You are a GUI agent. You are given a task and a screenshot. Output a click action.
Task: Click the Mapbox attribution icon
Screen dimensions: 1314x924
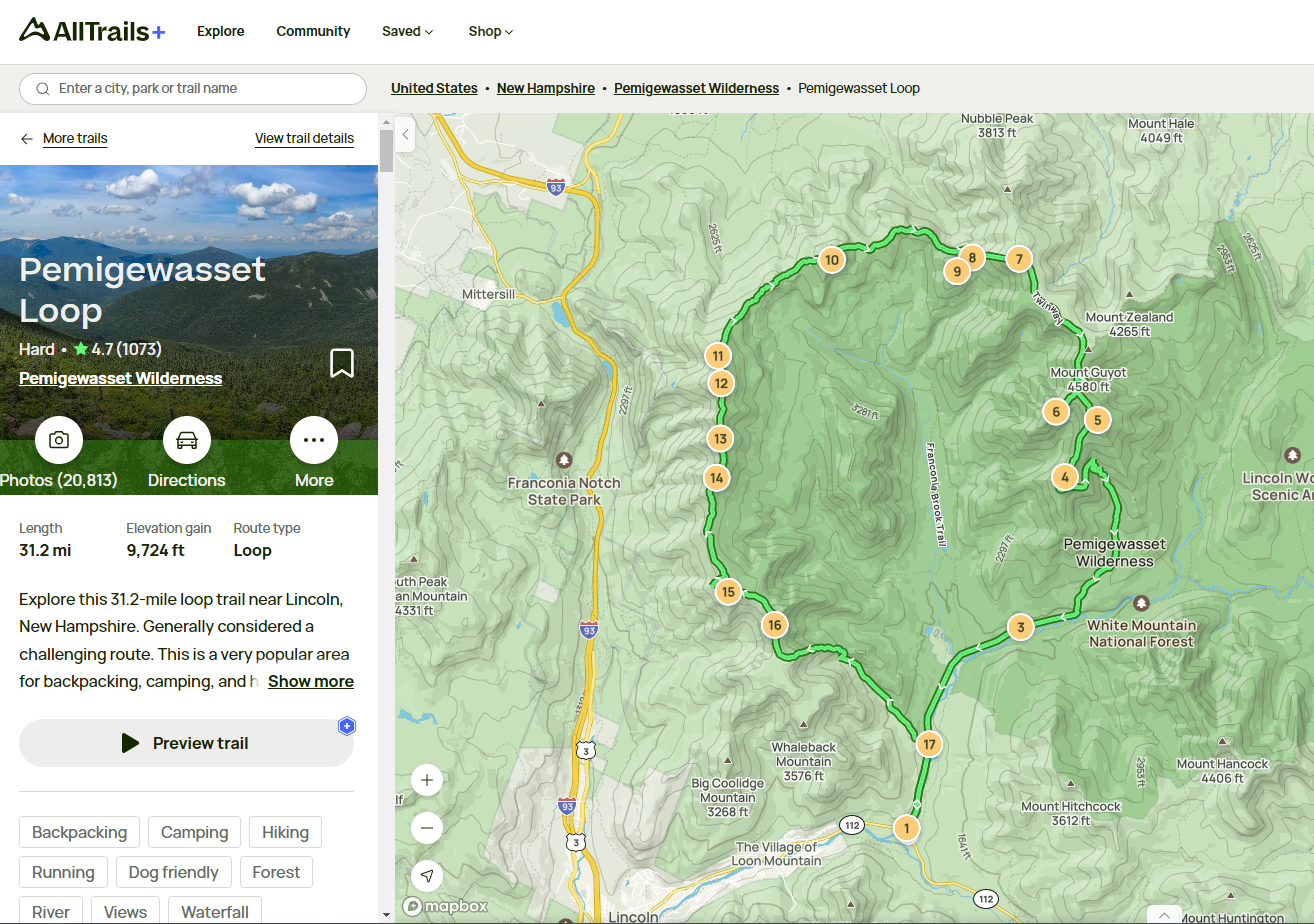[x=412, y=906]
